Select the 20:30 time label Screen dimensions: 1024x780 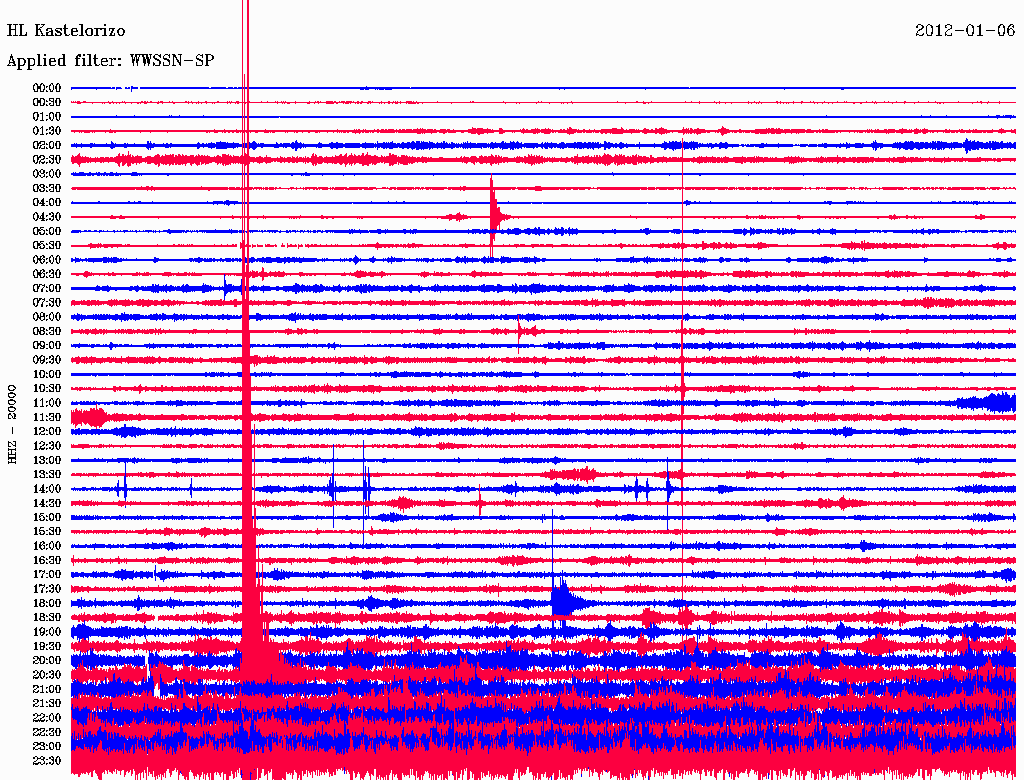(x=47, y=675)
